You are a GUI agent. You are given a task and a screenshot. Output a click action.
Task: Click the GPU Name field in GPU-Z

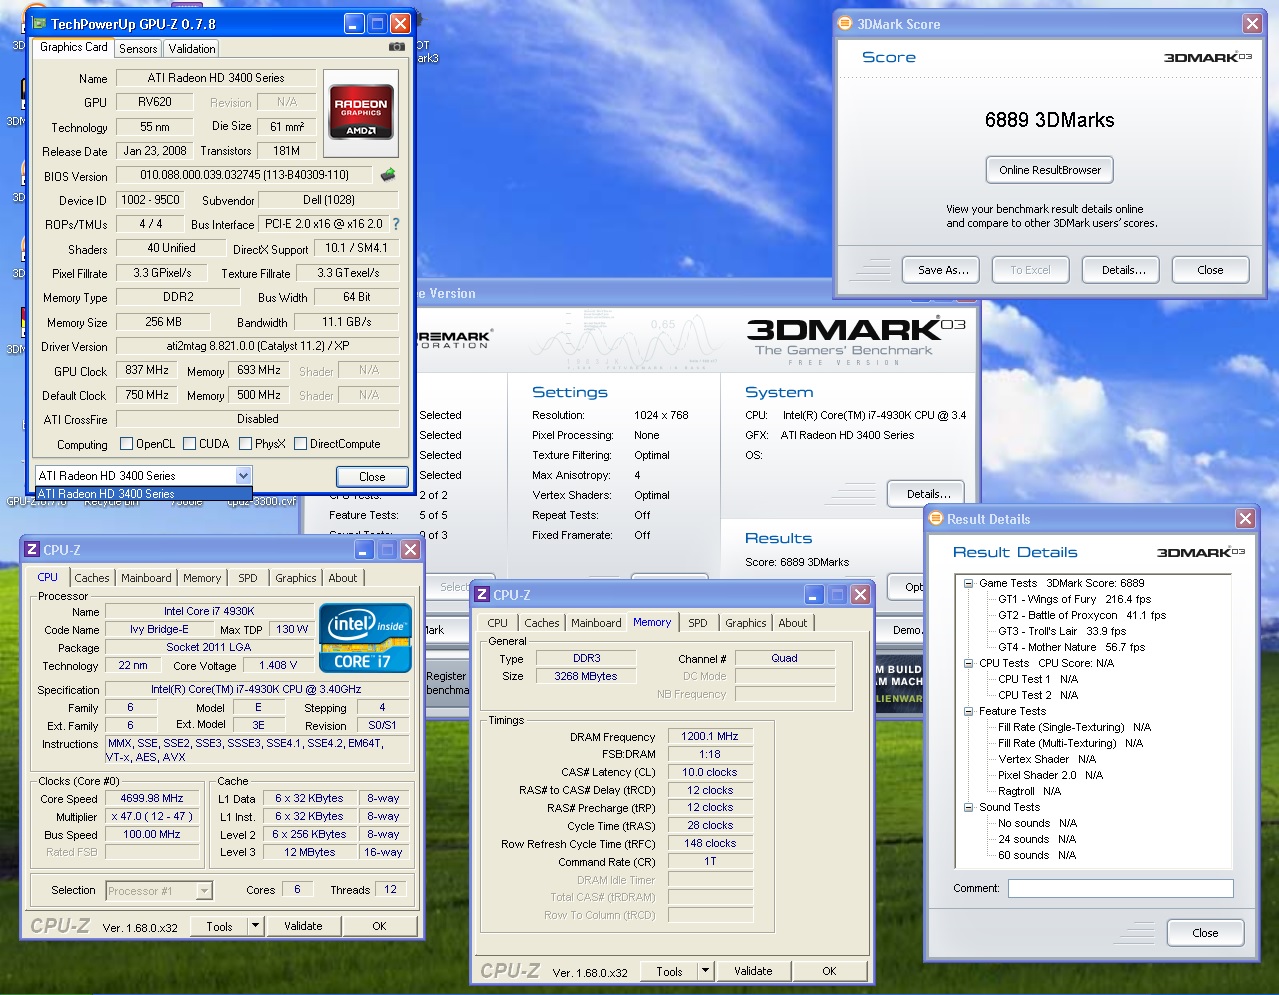pos(216,78)
